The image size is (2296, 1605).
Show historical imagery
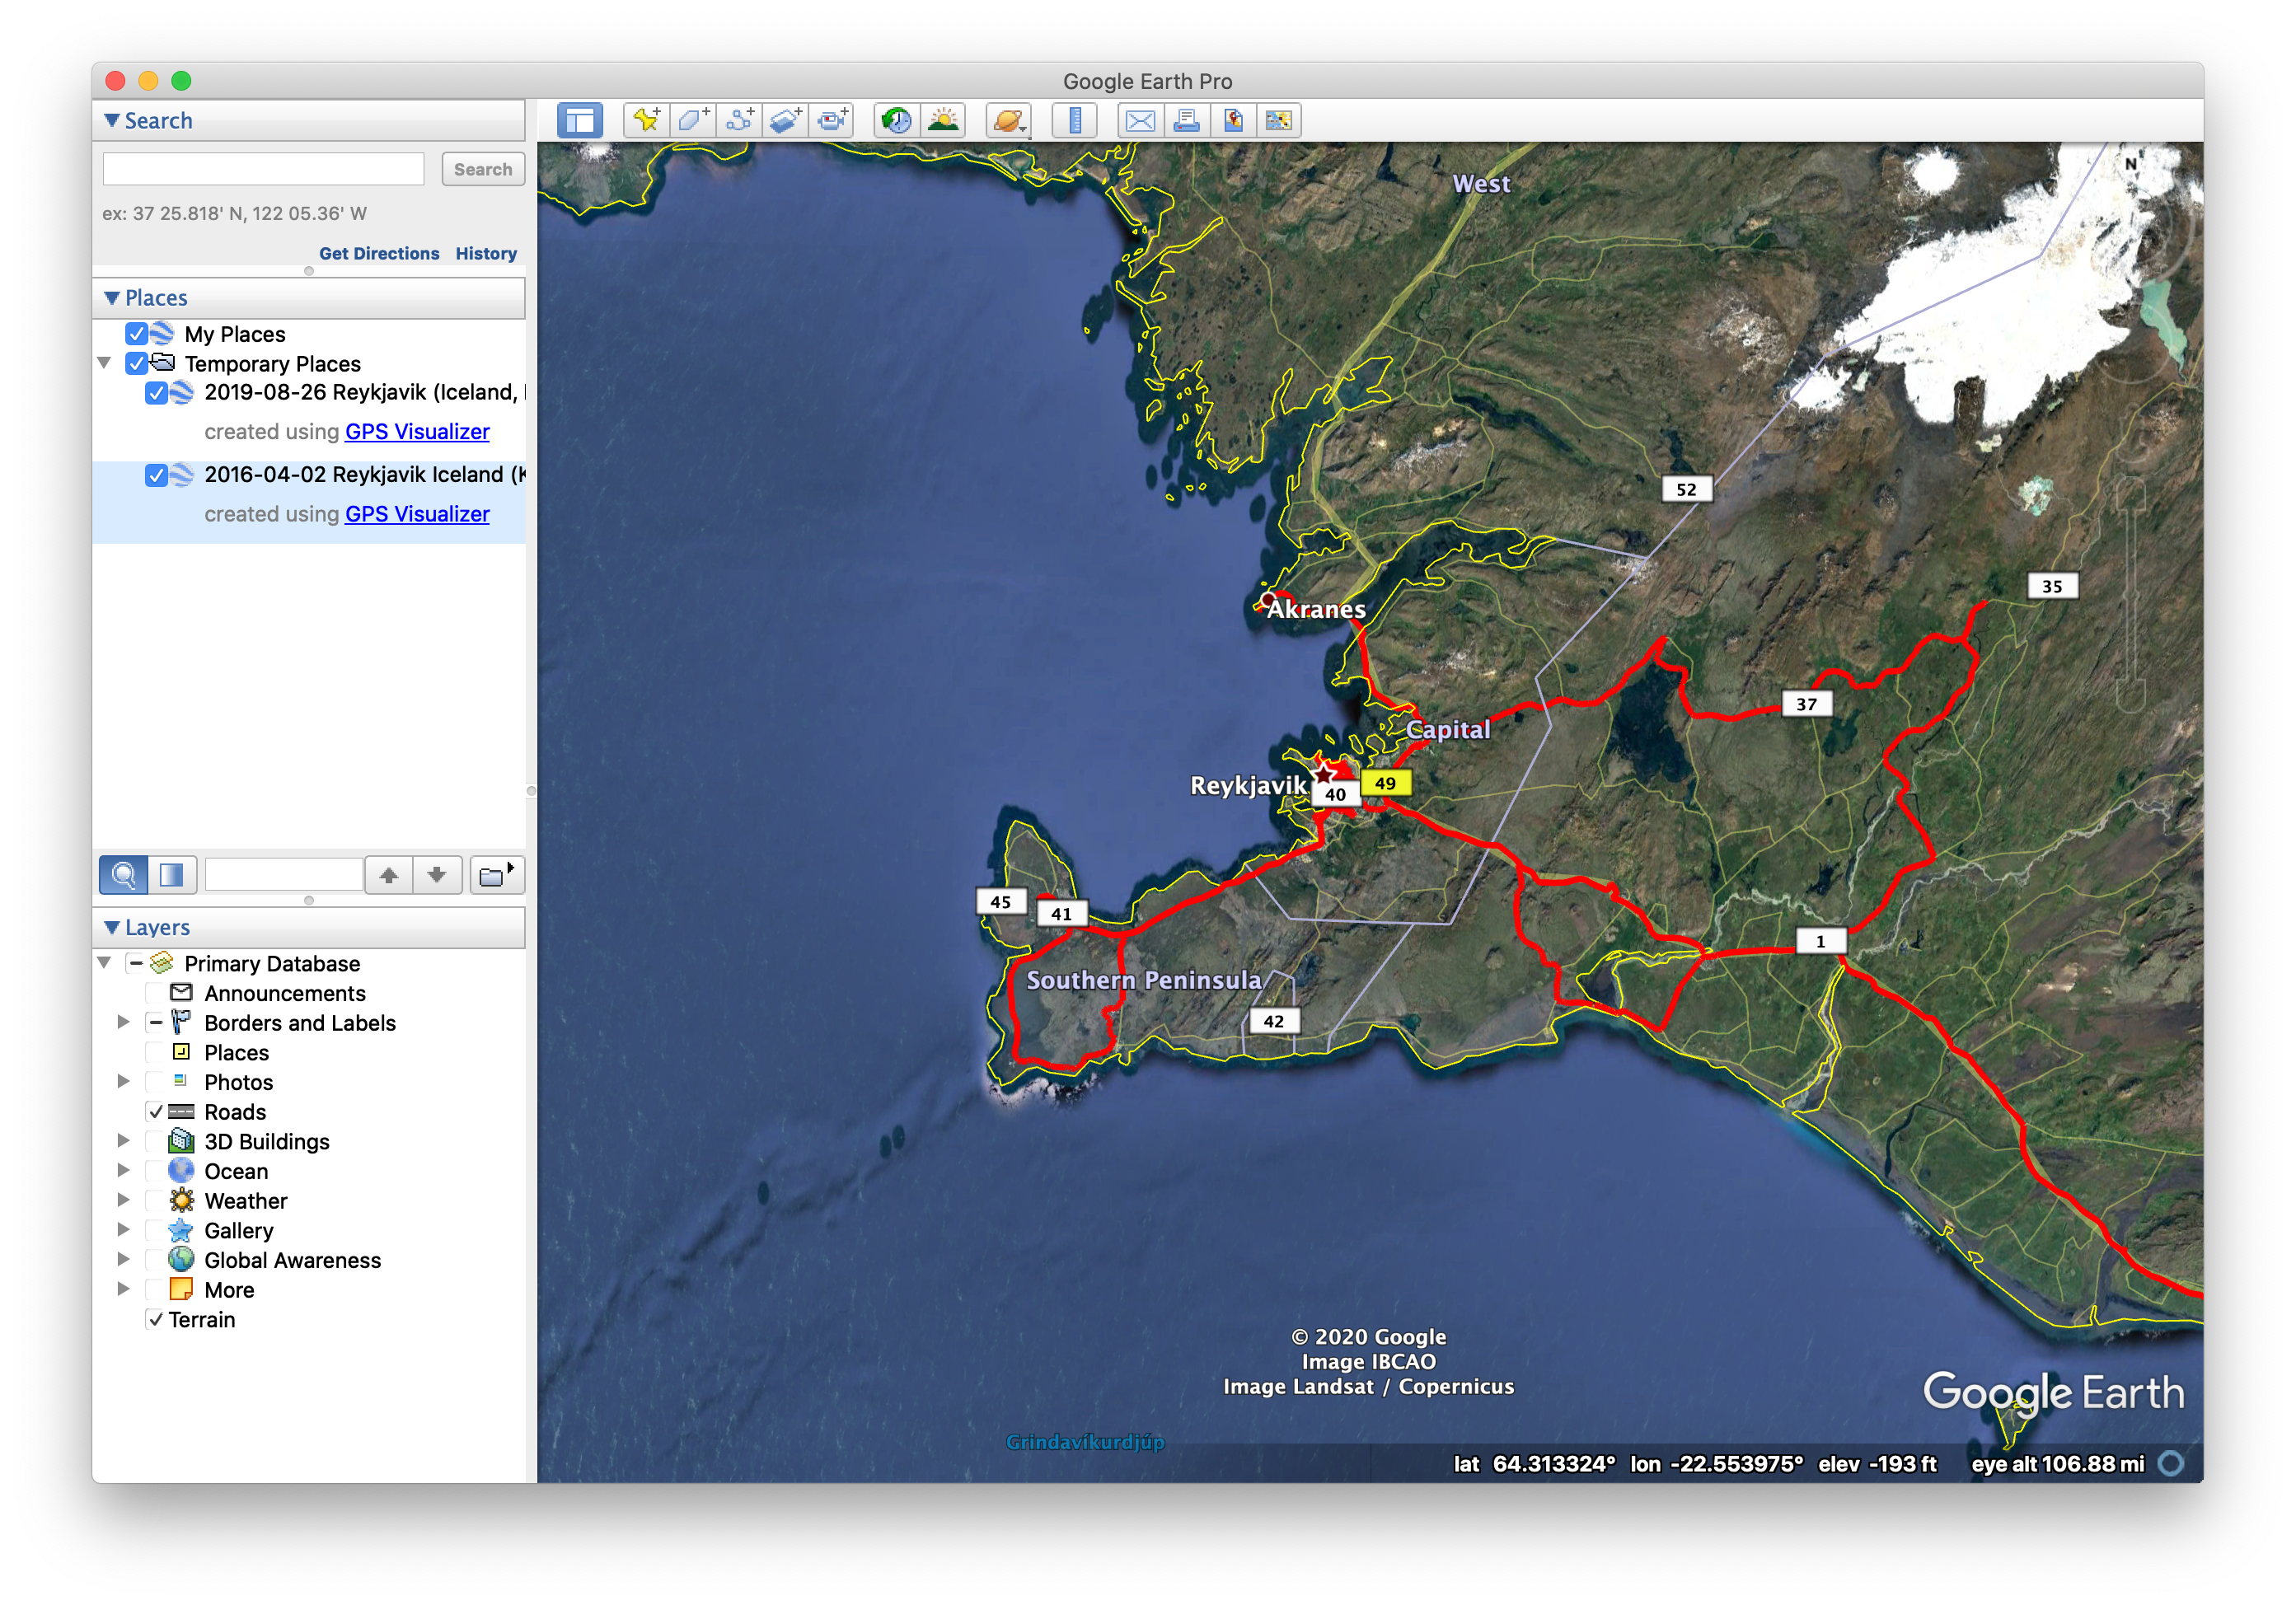(897, 120)
